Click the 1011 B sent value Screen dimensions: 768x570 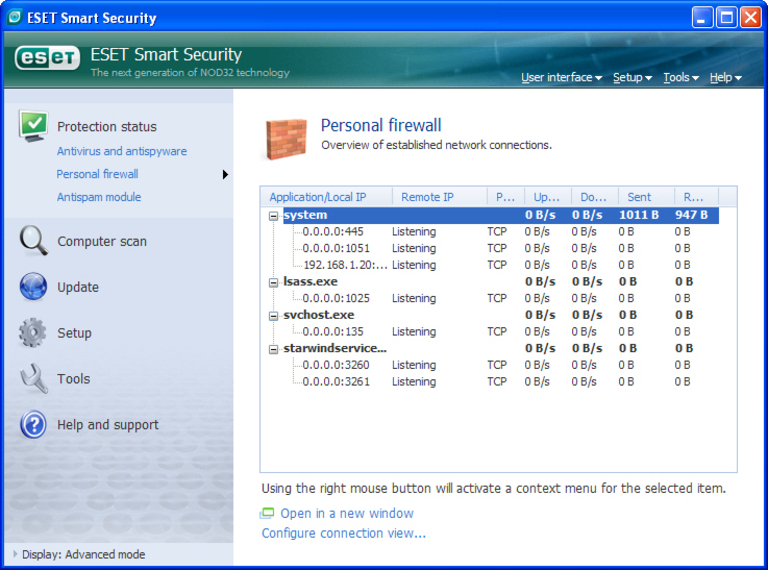[x=639, y=215]
